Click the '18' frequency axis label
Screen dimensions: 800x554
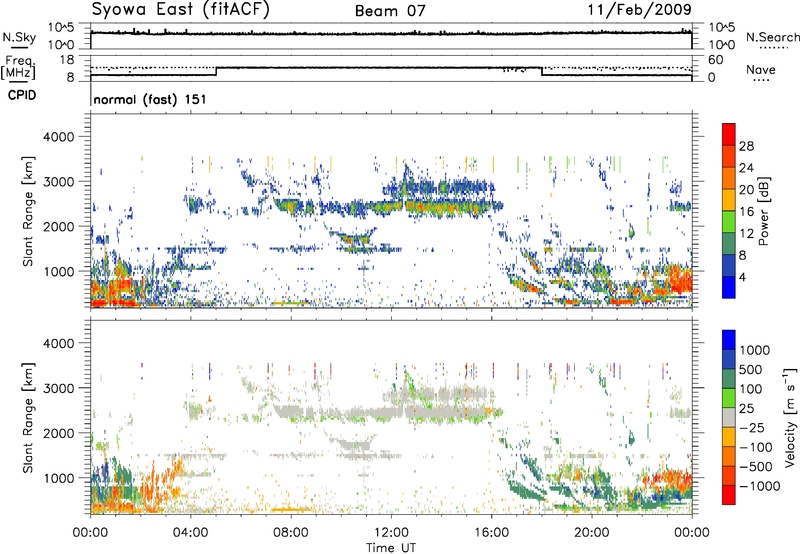(x=66, y=60)
